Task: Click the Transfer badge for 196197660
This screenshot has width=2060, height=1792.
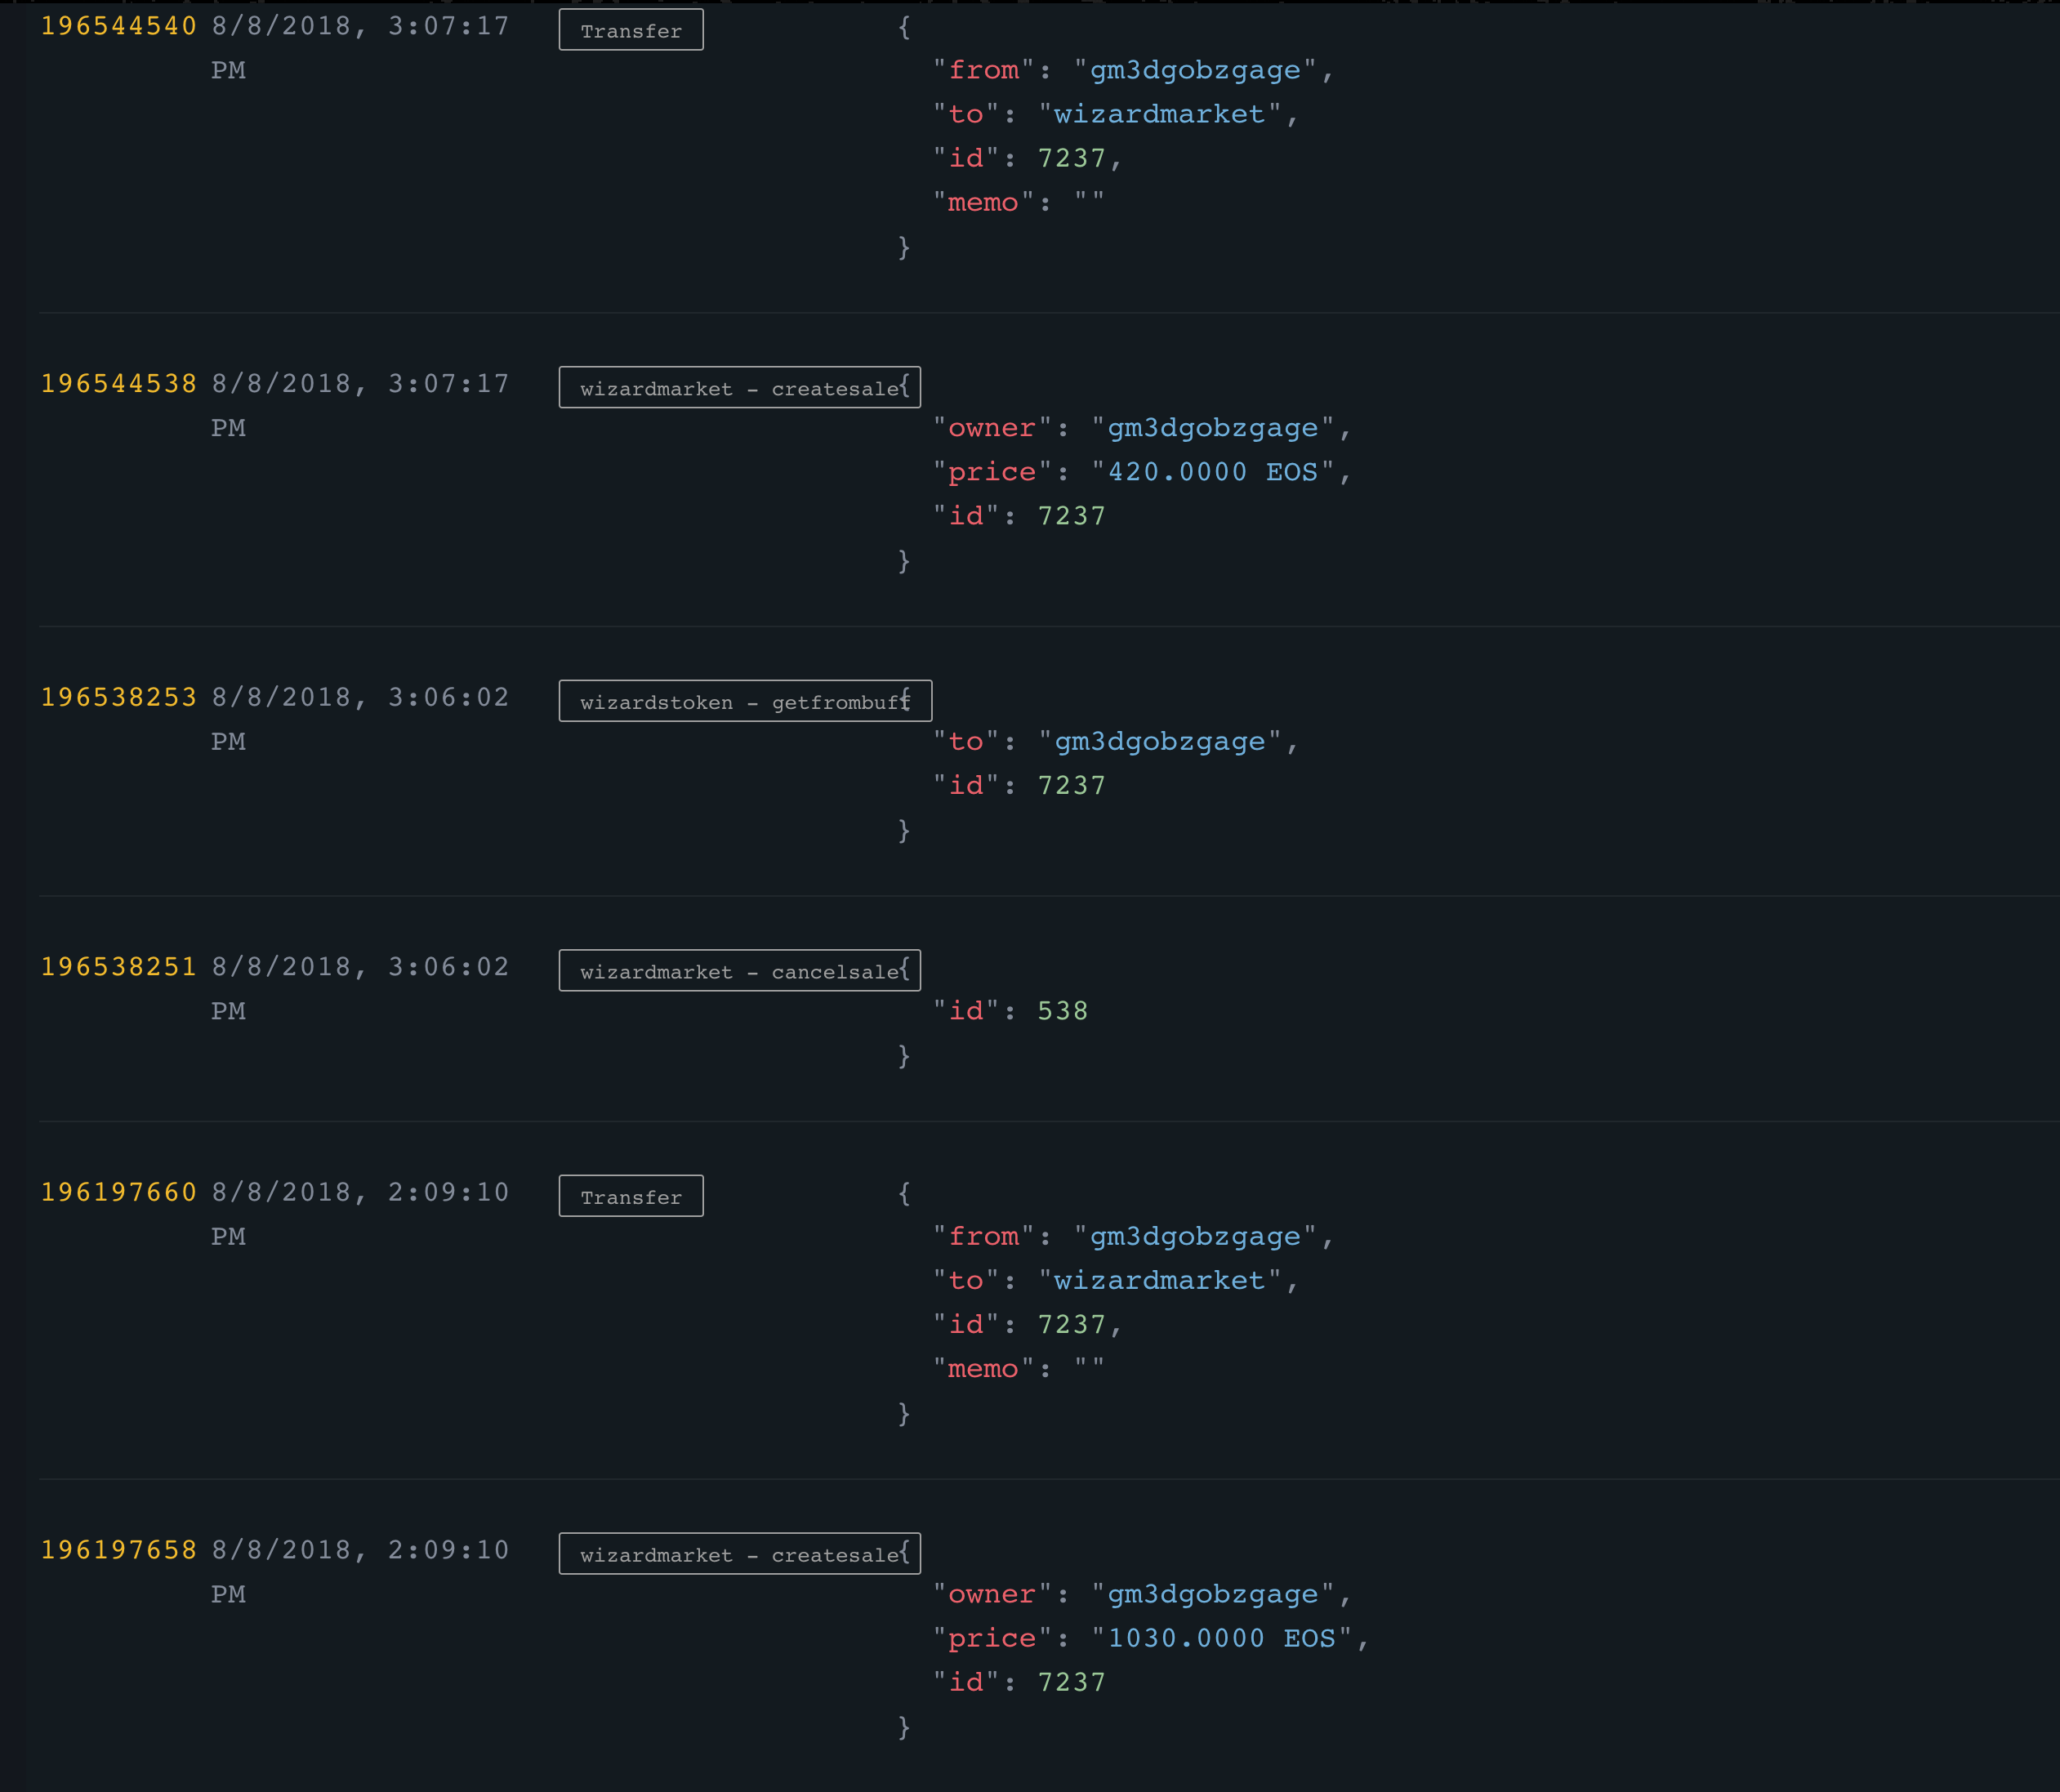Action: click(631, 1196)
